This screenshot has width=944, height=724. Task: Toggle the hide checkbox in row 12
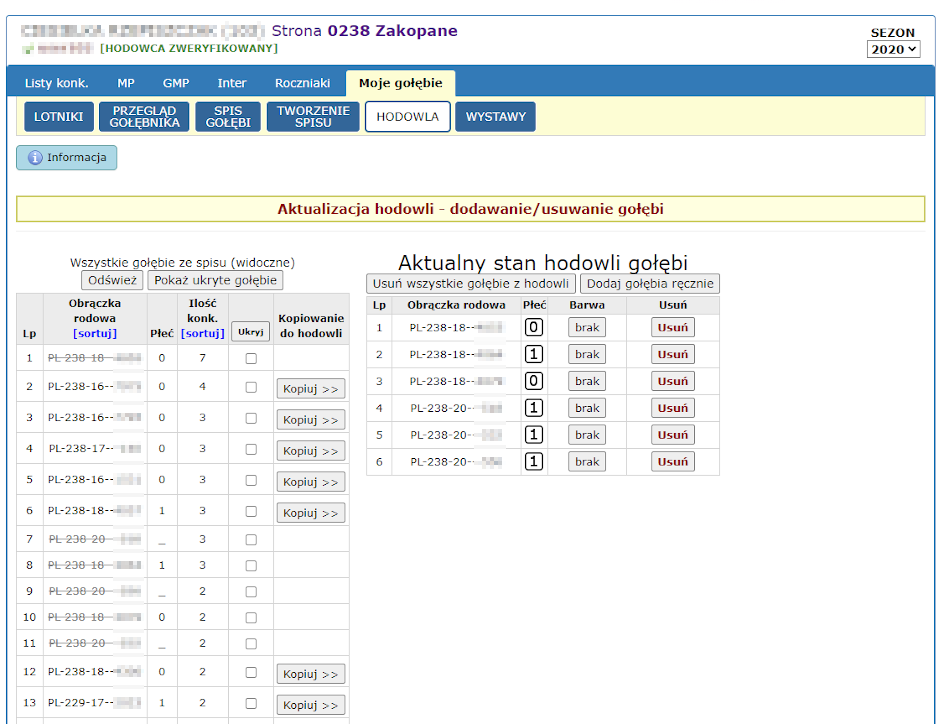point(251,673)
